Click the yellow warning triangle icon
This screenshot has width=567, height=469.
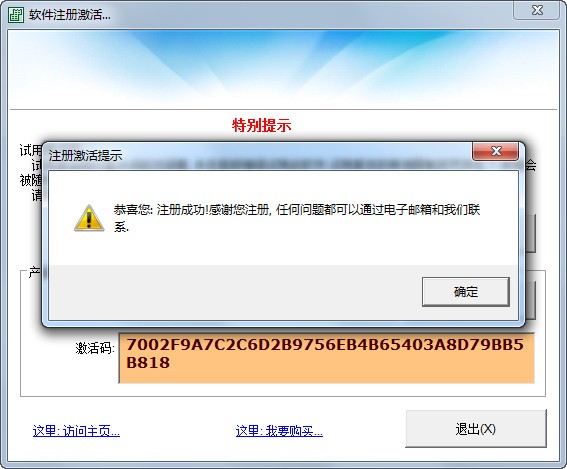89,218
